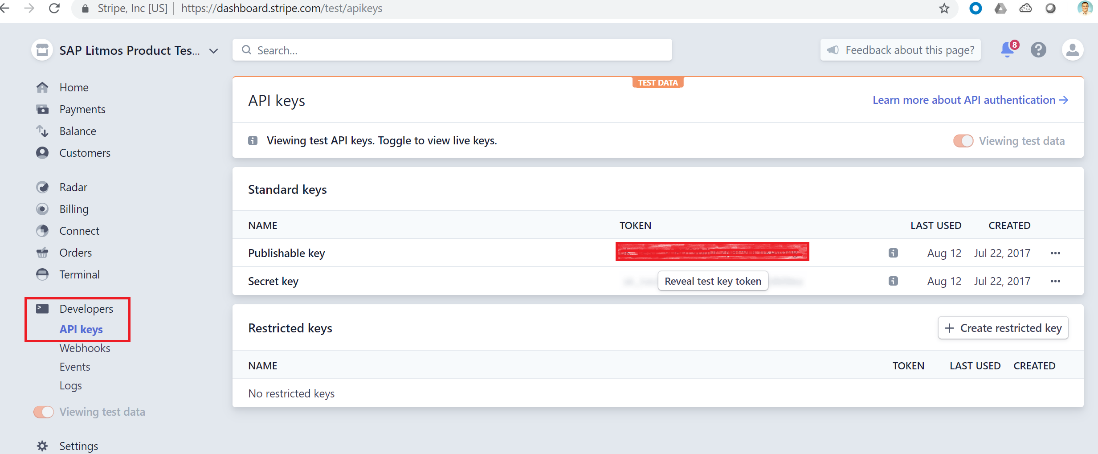Click the Google Drive extension icon
The image size is (1098, 454).
[x=1001, y=8]
